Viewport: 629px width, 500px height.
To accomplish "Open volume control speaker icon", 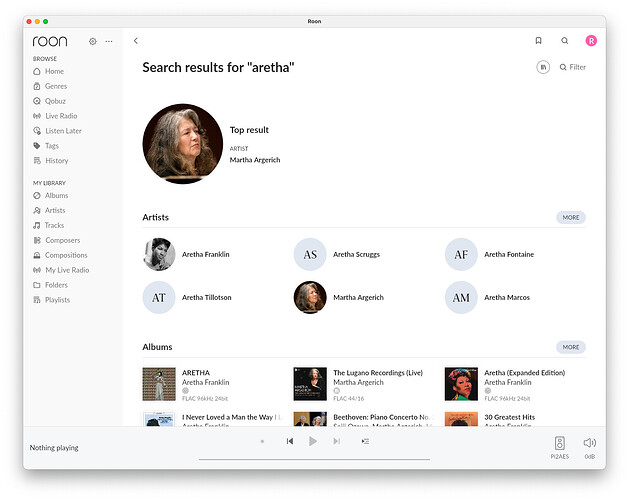I will 589,443.
